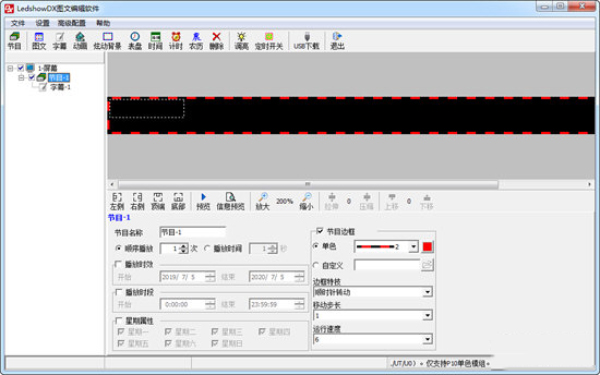The image size is (600, 375).
Task: Open the 定时开关 timed switch tool
Action: click(269, 41)
